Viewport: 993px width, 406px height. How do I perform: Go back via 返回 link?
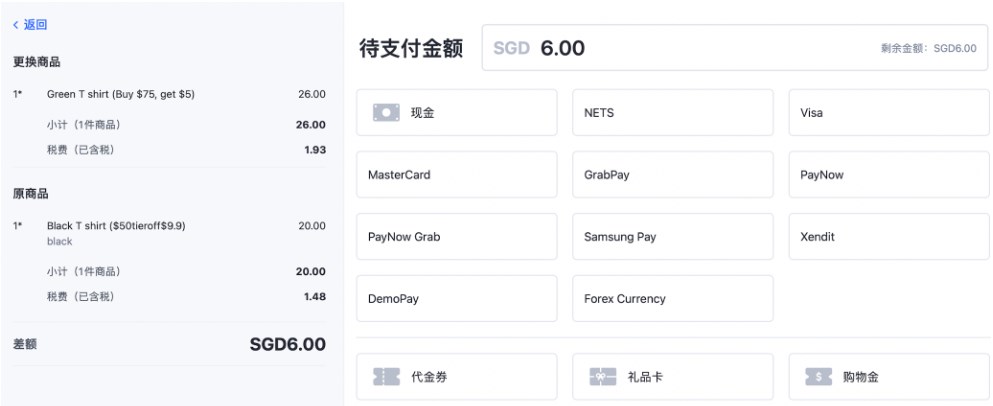[35, 25]
